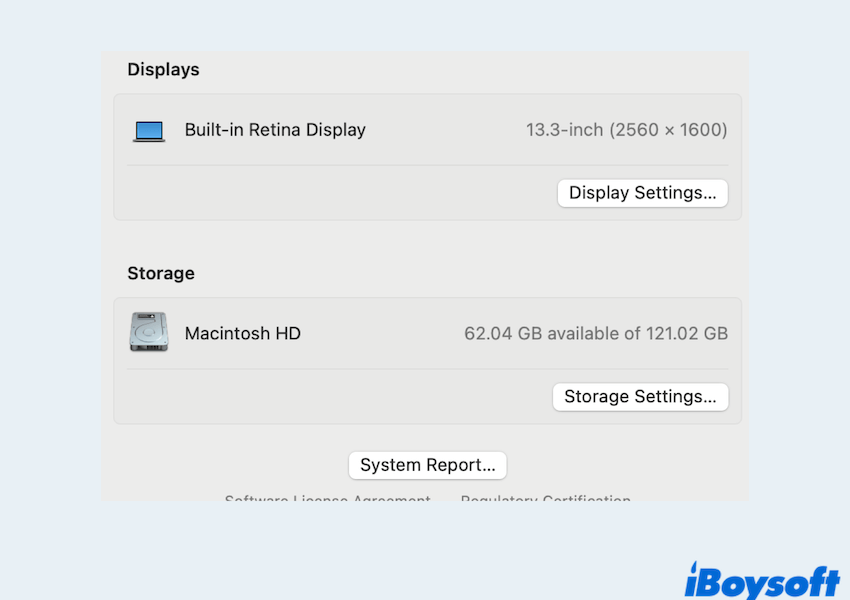The width and height of the screenshot is (850, 600).
Task: Click the Built-in Retina Display laptop icon
Action: pos(149,131)
